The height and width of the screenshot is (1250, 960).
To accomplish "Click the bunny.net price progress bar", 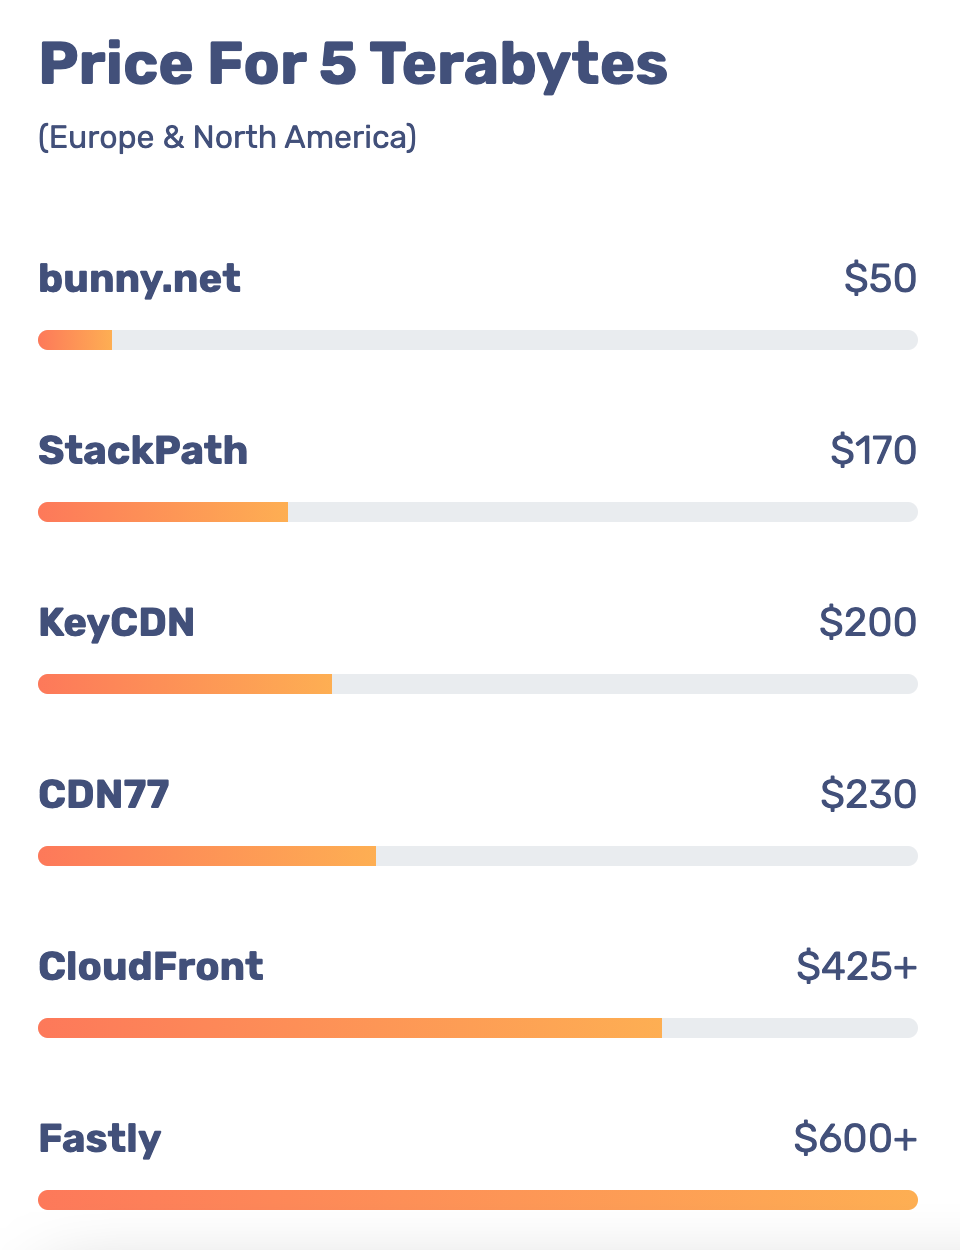I will (477, 340).
